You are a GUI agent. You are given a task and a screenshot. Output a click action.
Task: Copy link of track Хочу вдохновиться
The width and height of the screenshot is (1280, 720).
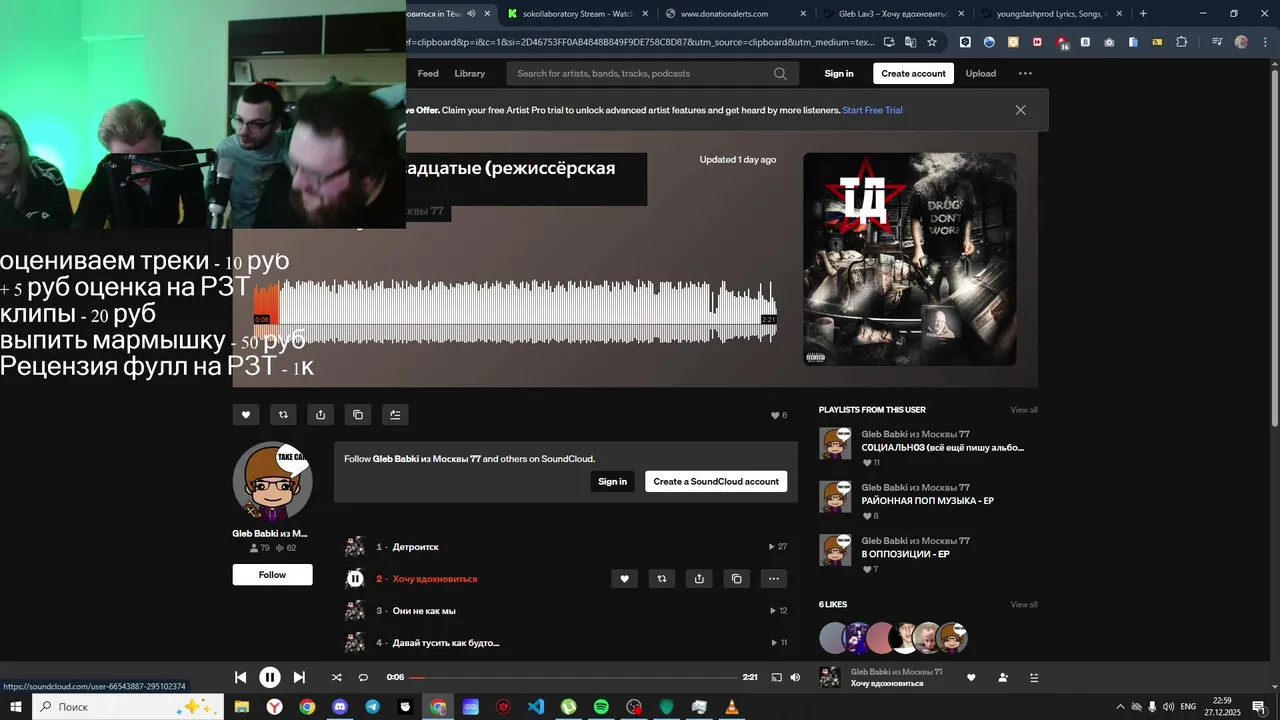(x=737, y=579)
